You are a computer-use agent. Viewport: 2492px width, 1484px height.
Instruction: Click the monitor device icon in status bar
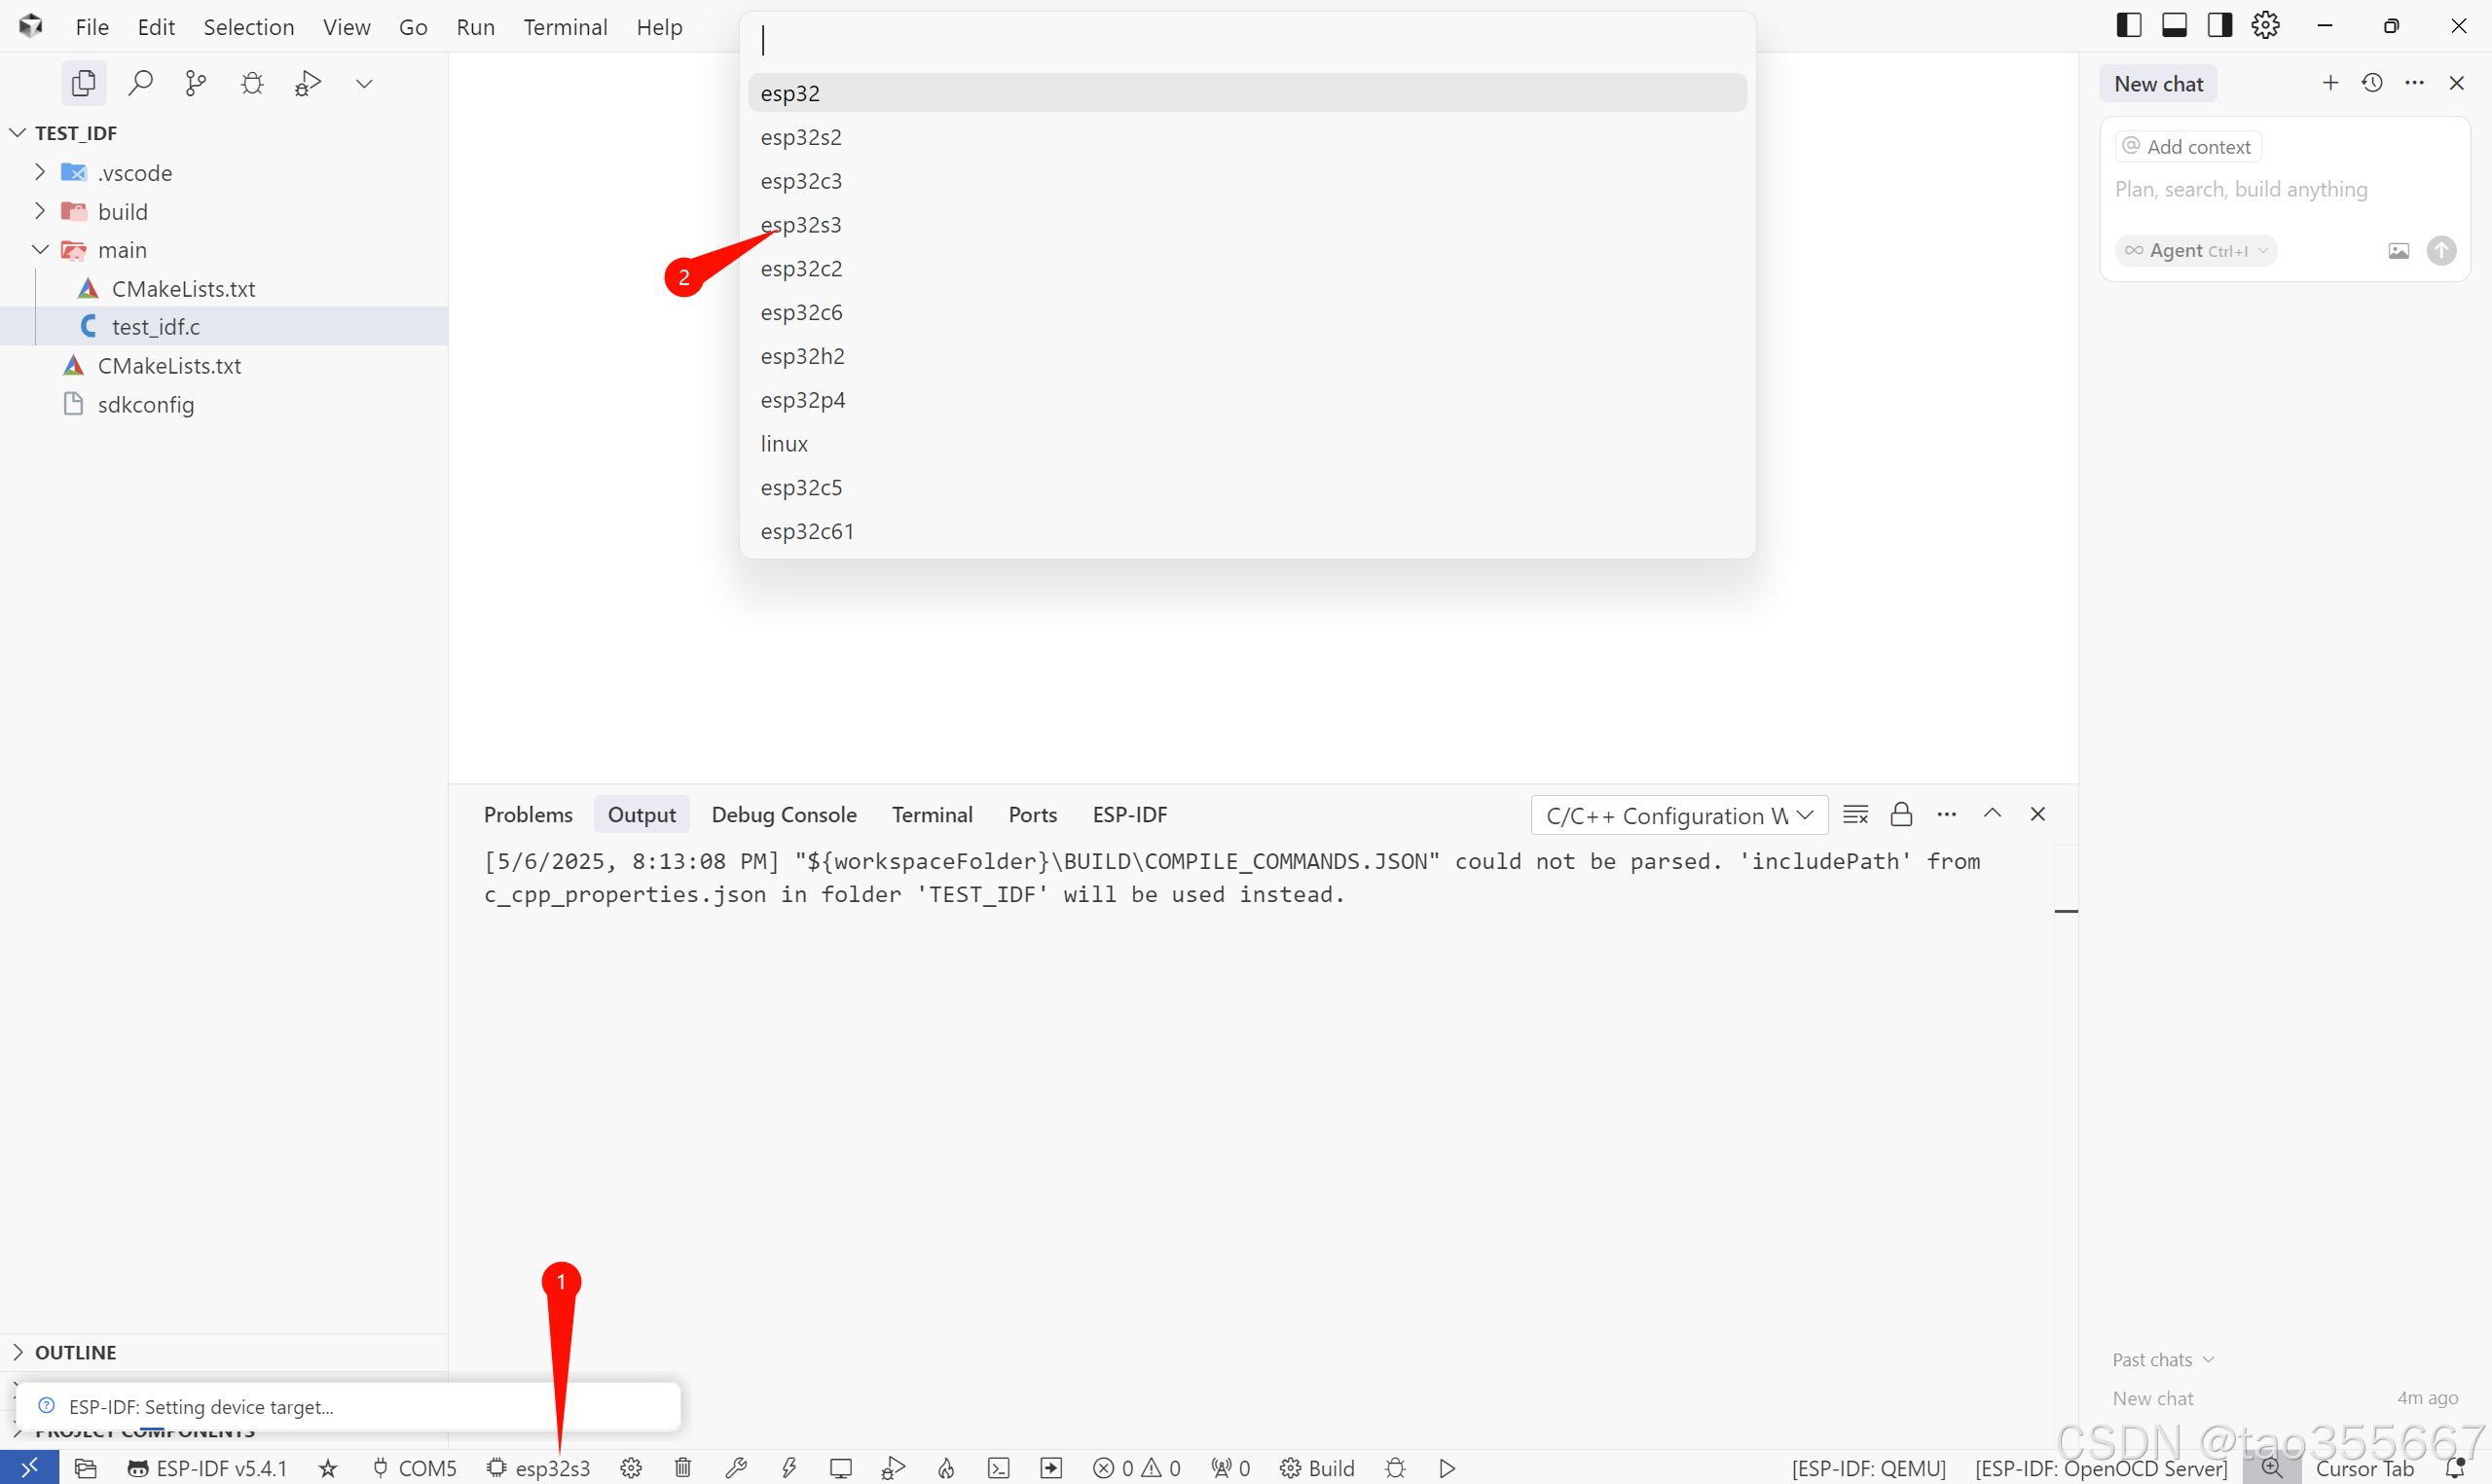point(841,1467)
